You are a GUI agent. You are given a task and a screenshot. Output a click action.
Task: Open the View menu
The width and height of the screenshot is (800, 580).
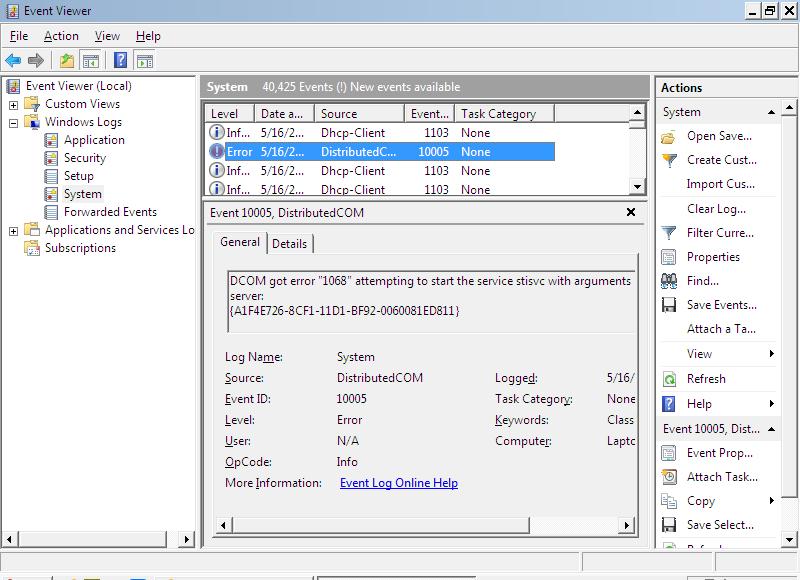(107, 36)
